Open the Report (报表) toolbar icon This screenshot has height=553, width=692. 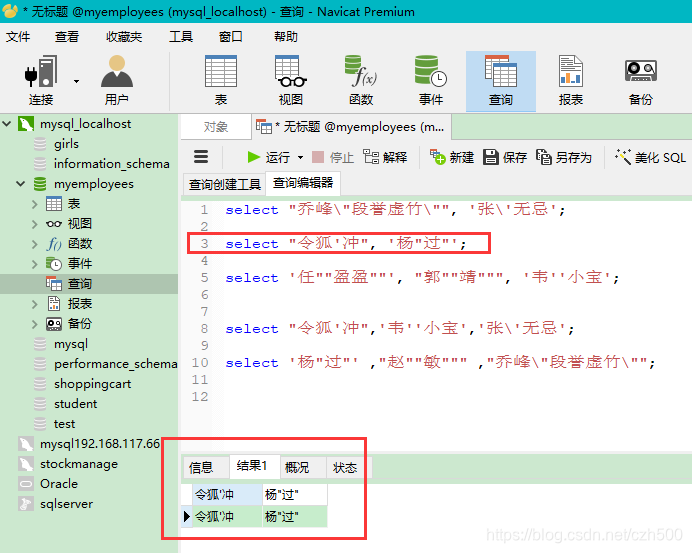[571, 80]
